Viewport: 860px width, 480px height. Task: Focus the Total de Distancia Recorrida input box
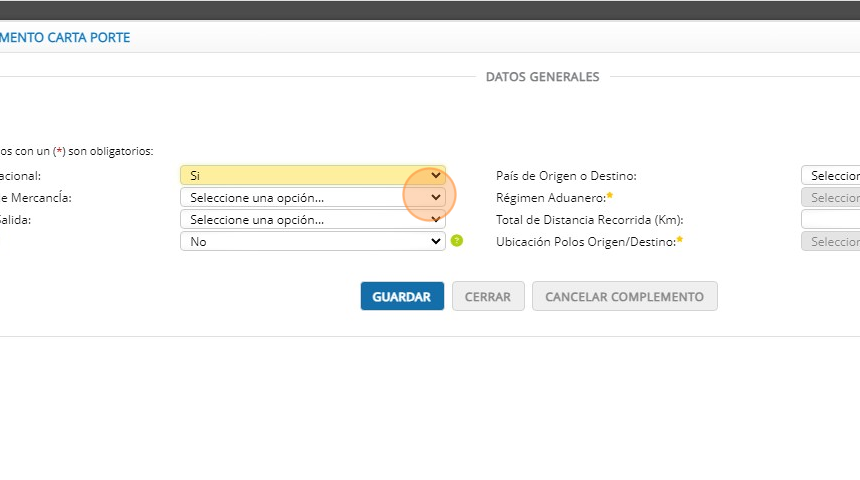pyautogui.click(x=831, y=219)
